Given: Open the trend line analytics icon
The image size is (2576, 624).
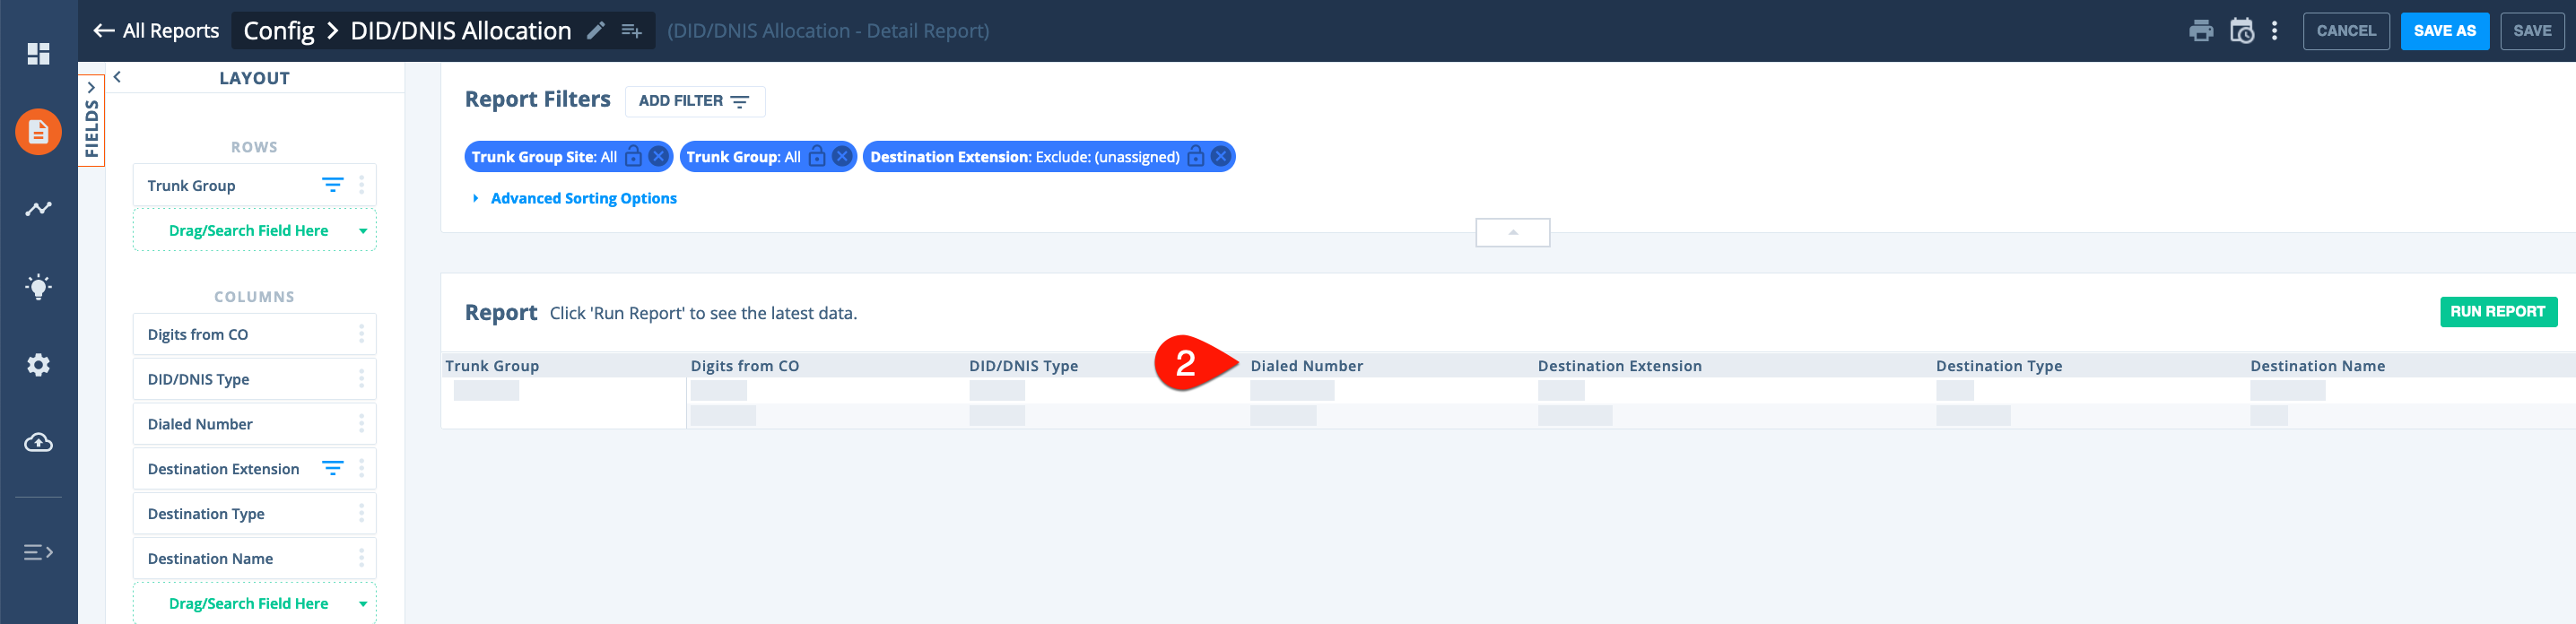Looking at the screenshot, I should 38,209.
